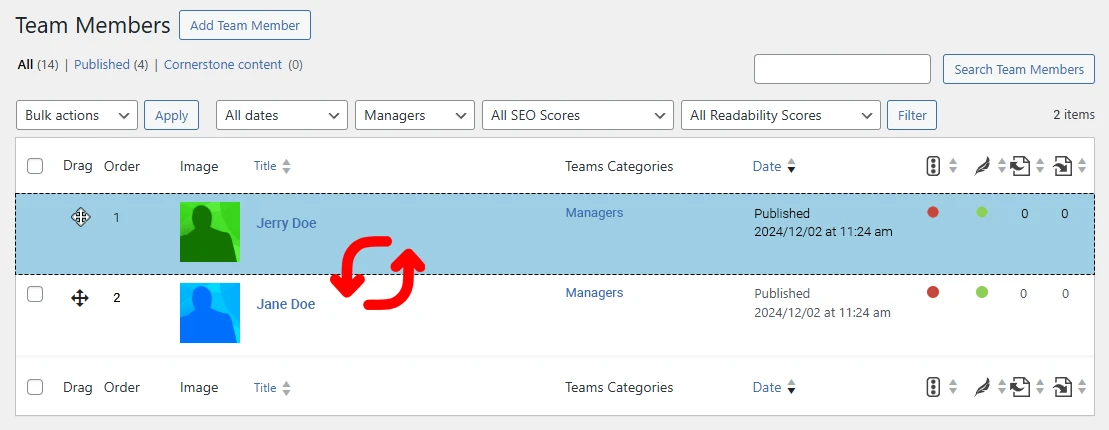Click the Filter button
1109x430 pixels.
912,115
